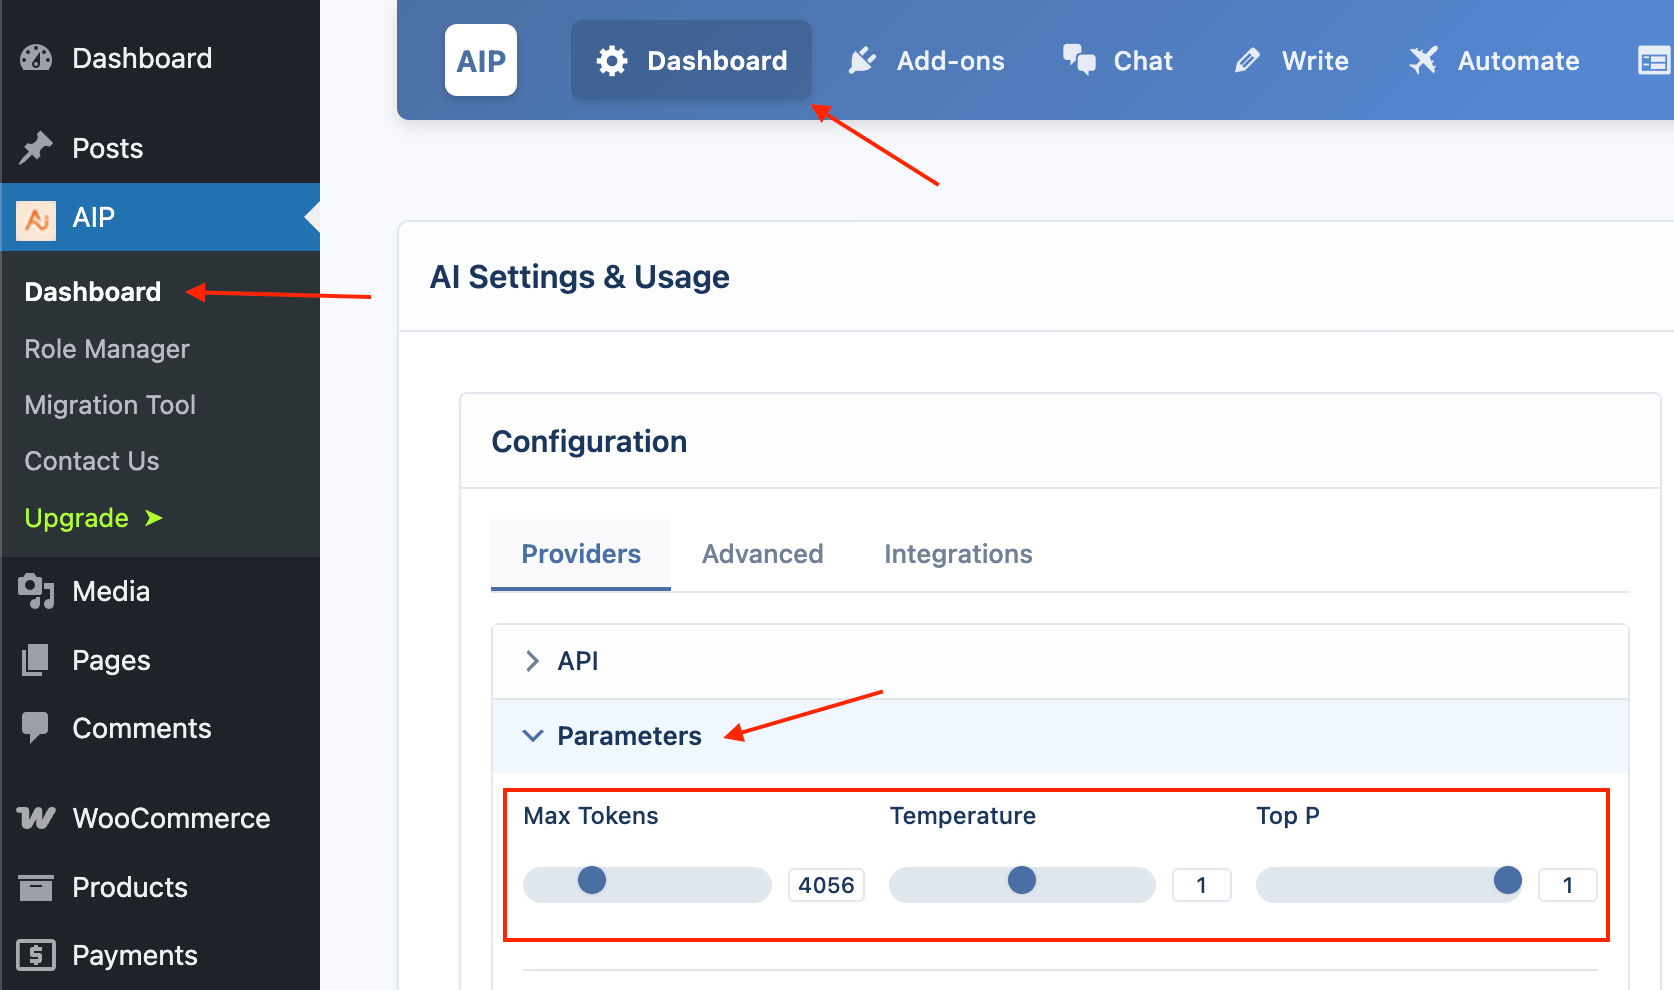Image resolution: width=1674 pixels, height=990 pixels.
Task: Collapse the Parameters section chevron
Action: [x=533, y=736]
